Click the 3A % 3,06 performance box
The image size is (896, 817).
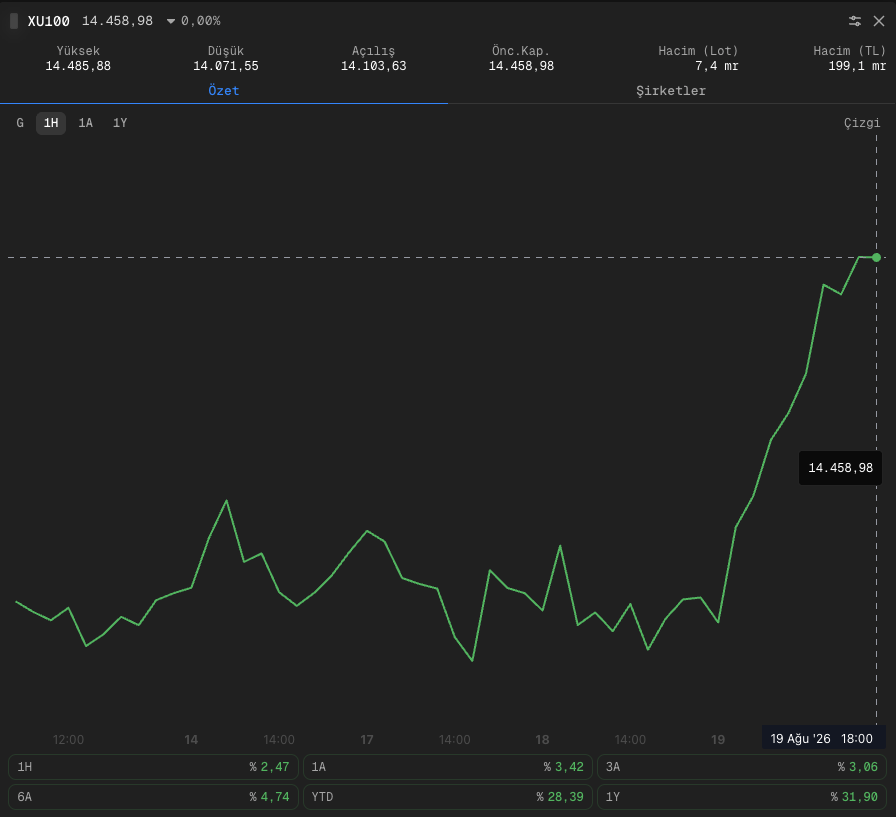pyautogui.click(x=742, y=767)
